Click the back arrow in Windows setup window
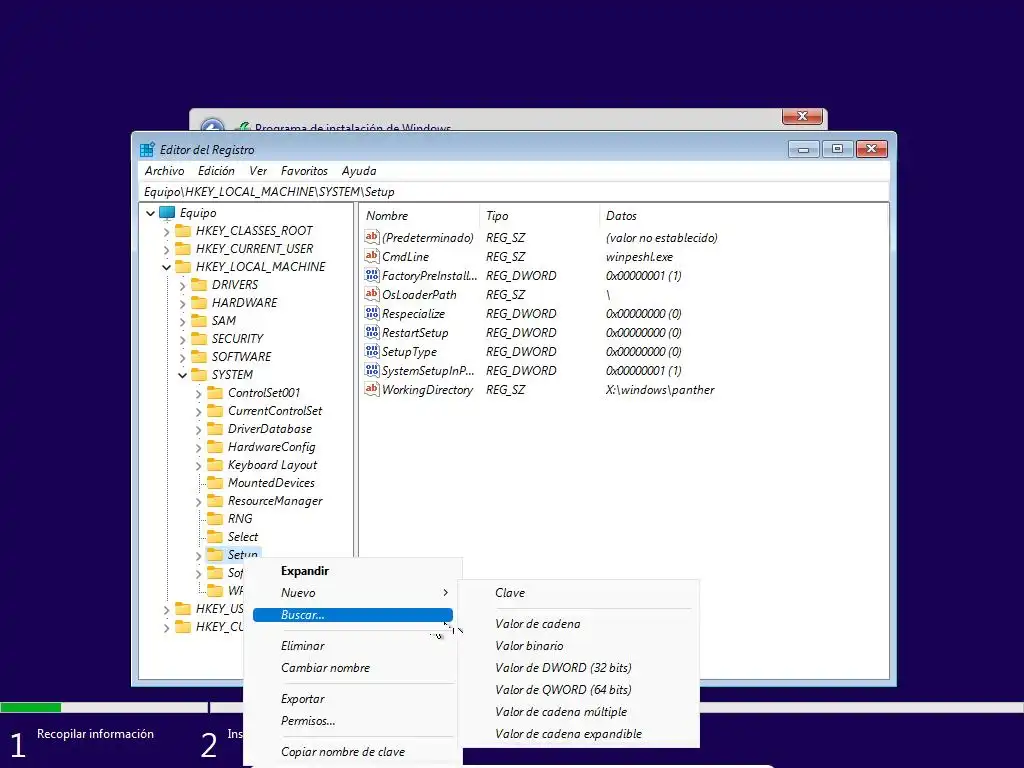 212,126
